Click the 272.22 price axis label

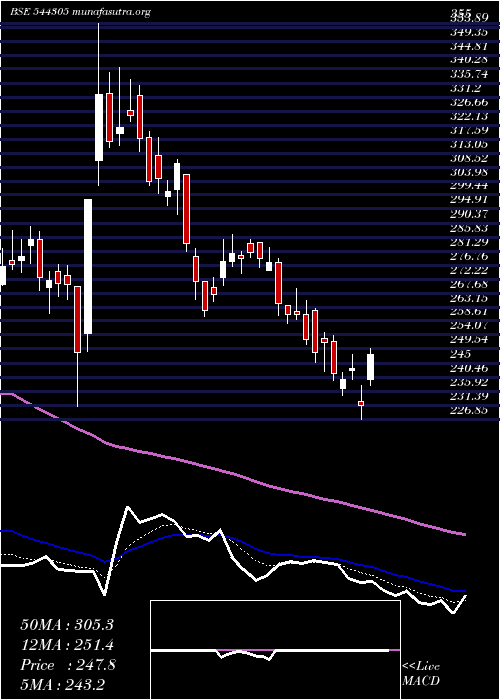(x=470, y=270)
